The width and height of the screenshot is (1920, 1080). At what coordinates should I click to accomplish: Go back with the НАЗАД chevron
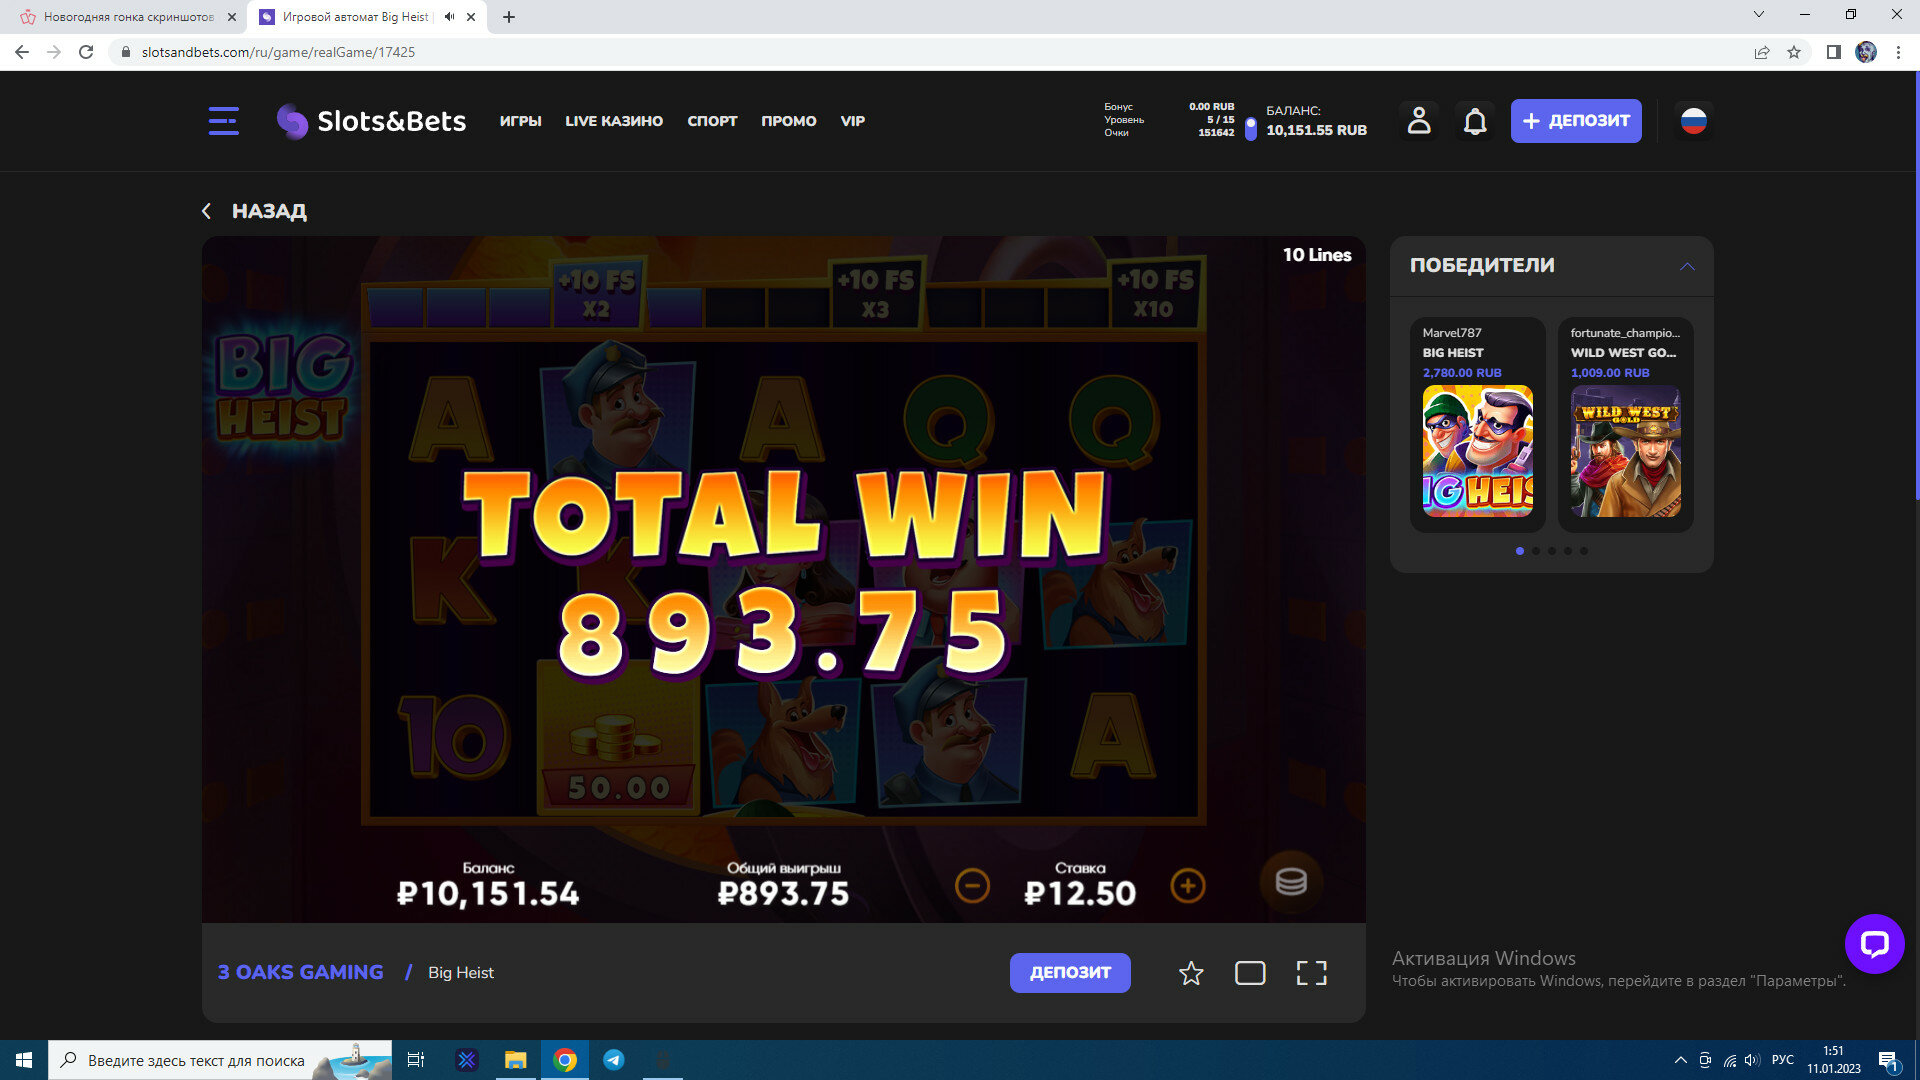207,211
